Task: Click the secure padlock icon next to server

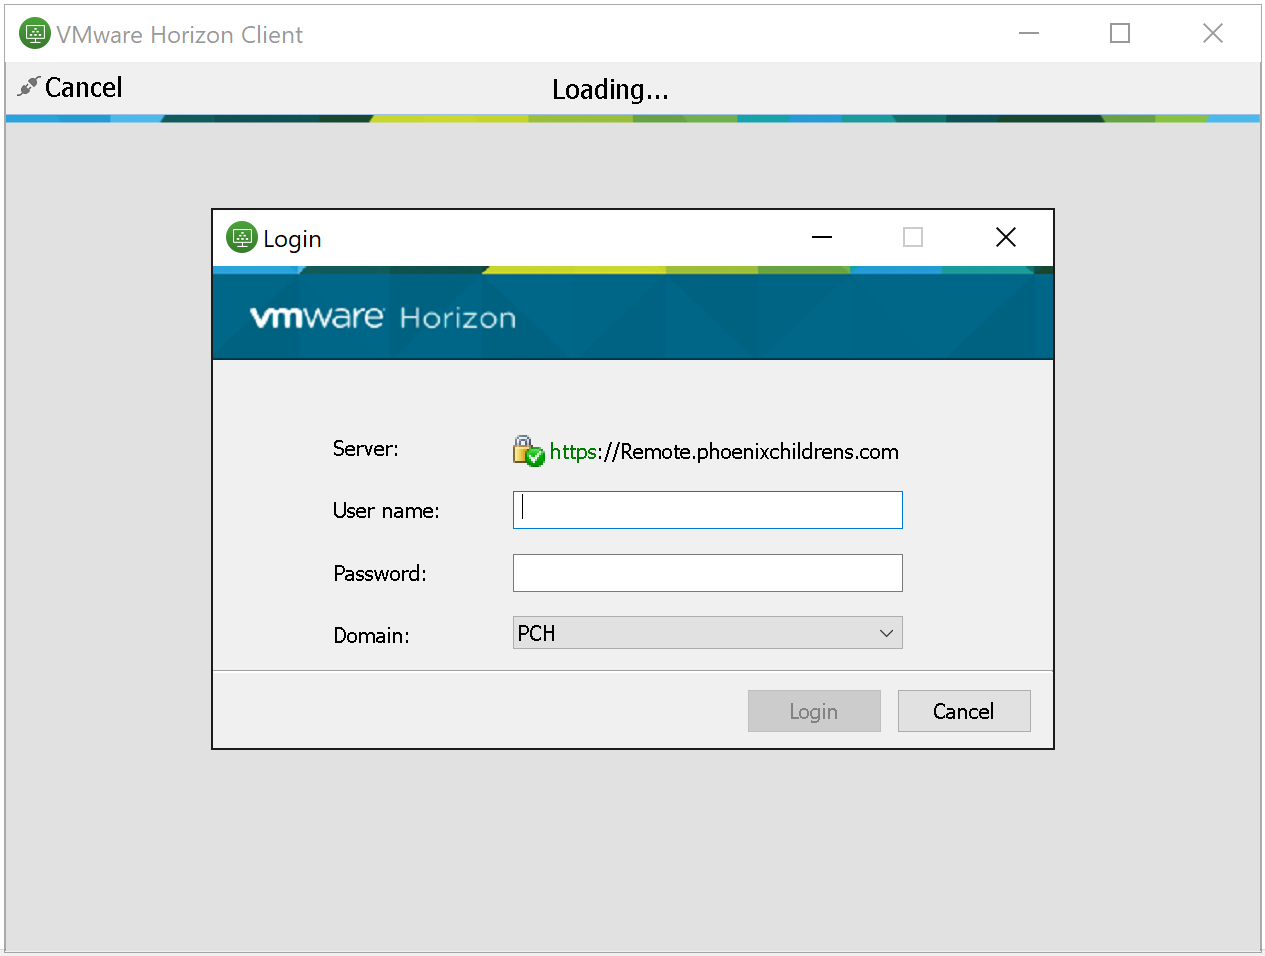Action: (x=528, y=451)
